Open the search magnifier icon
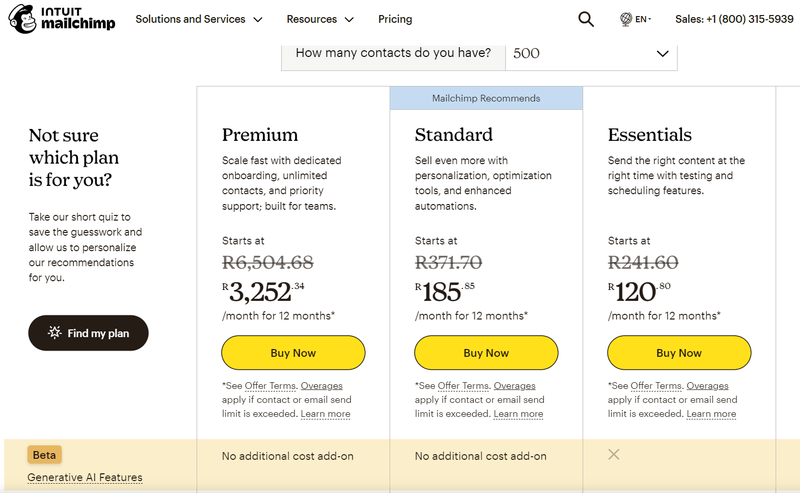 [x=586, y=19]
